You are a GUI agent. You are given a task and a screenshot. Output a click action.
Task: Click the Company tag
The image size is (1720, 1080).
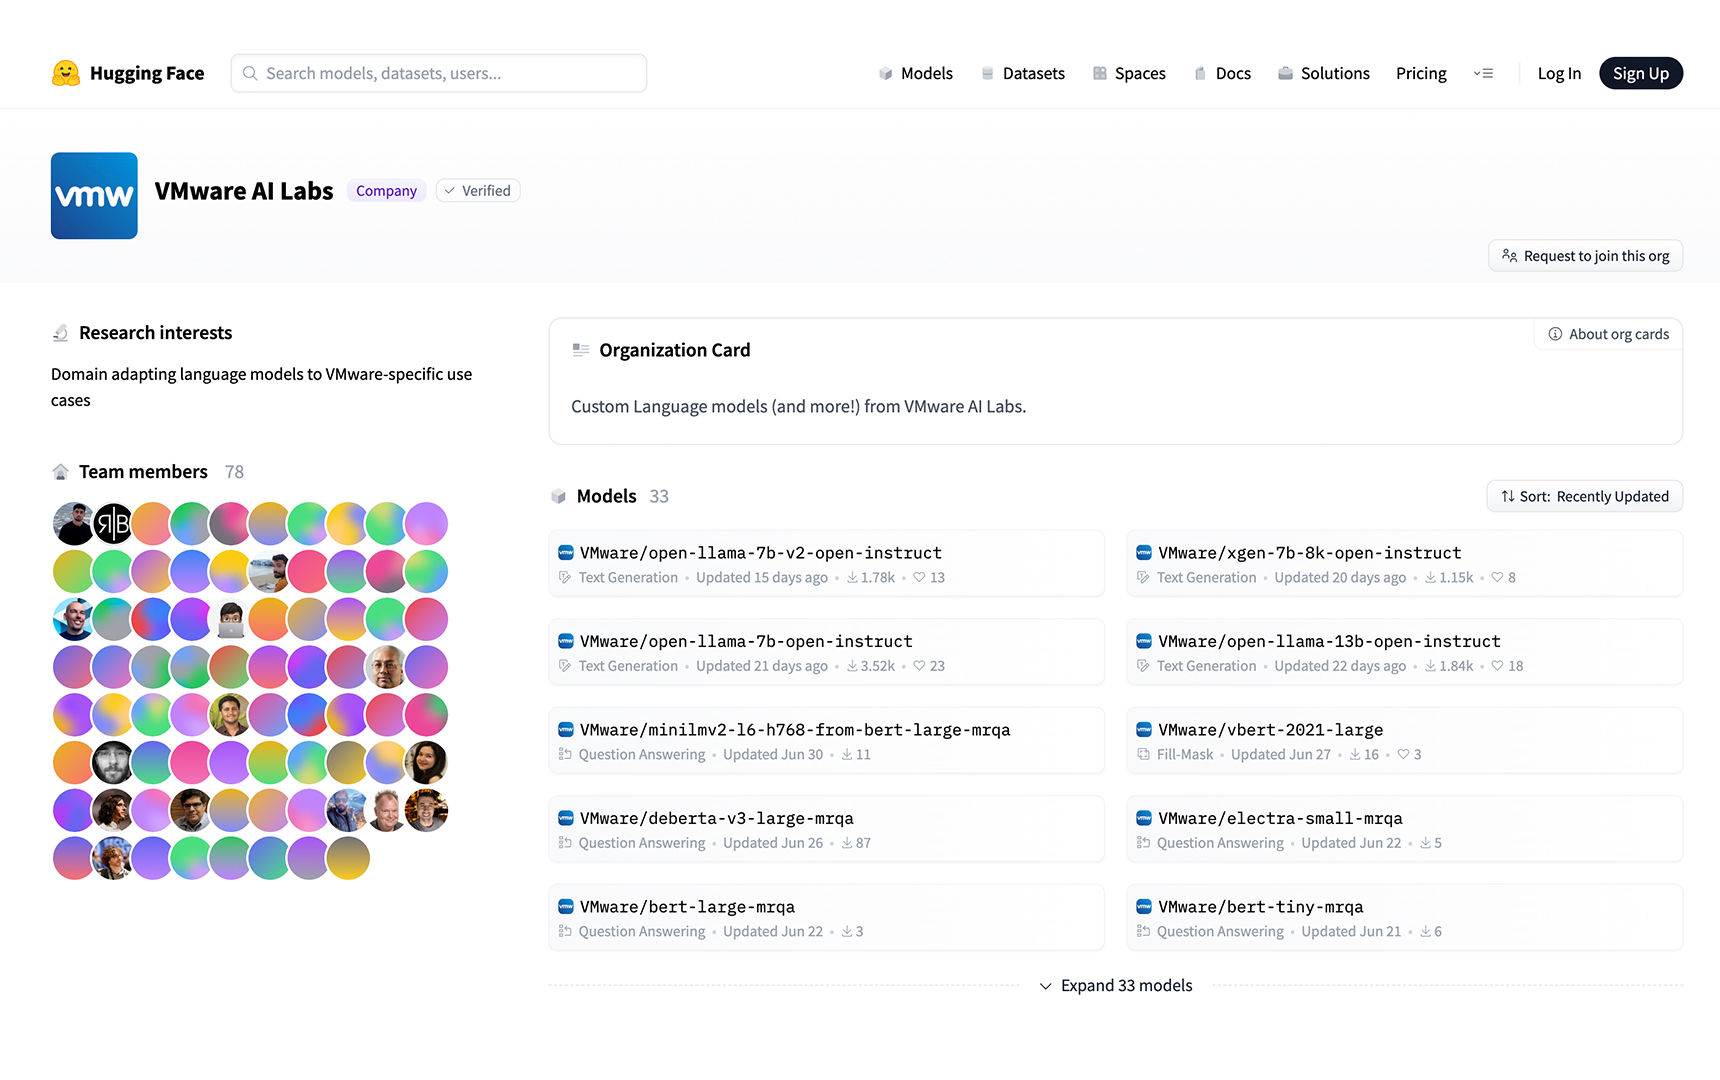coord(386,191)
